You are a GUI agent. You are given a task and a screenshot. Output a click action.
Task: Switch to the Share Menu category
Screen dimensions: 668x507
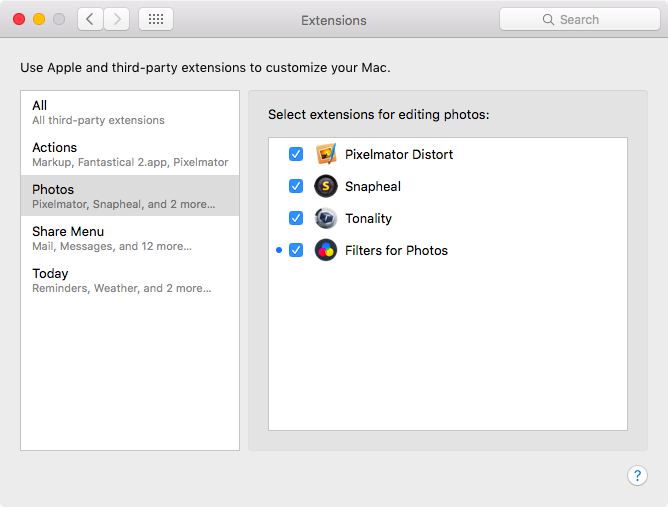tap(130, 238)
